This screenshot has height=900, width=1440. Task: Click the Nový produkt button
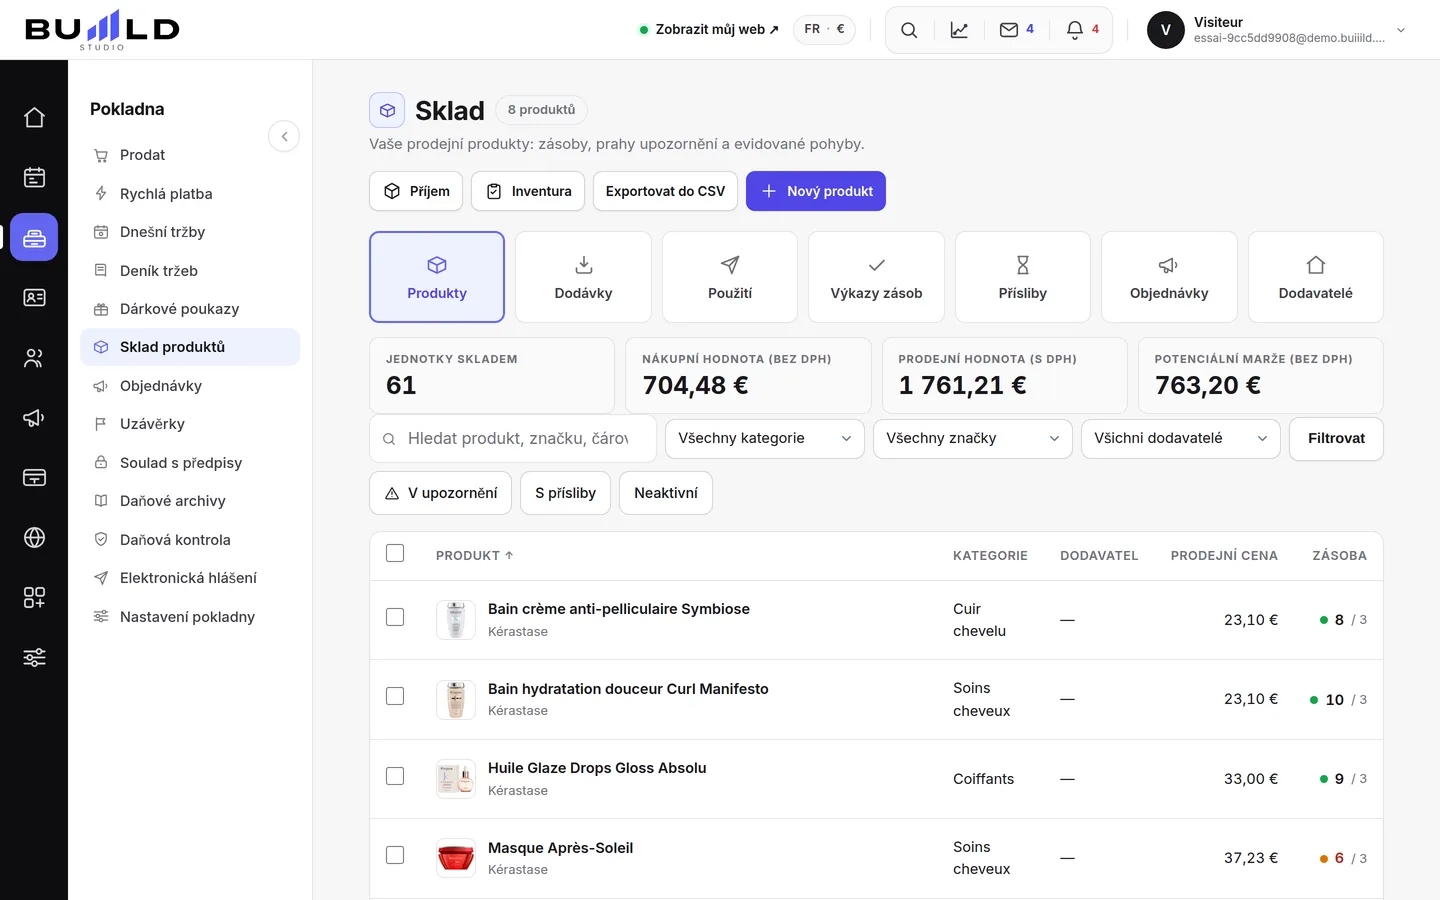click(x=816, y=191)
